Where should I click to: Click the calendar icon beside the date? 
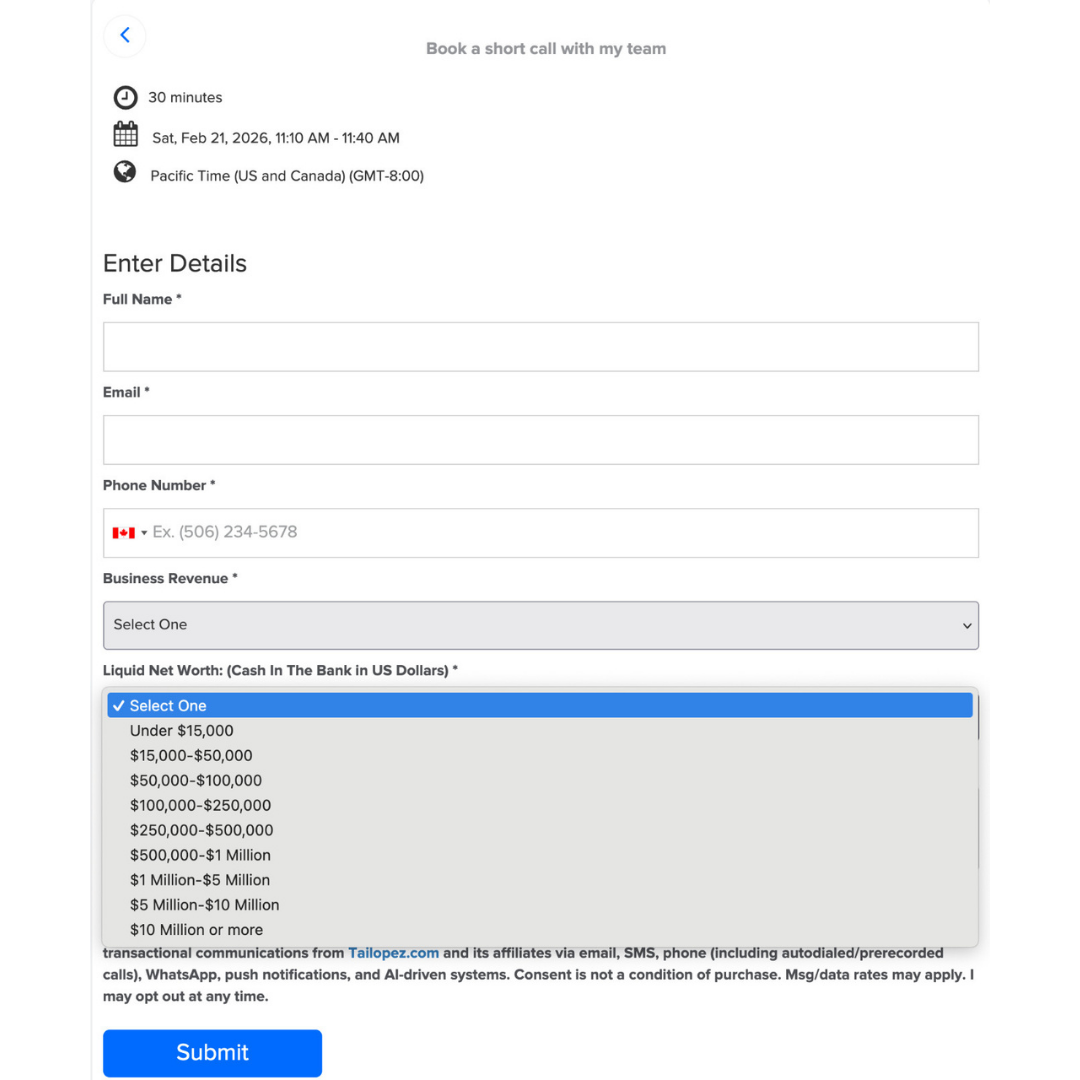click(x=125, y=134)
